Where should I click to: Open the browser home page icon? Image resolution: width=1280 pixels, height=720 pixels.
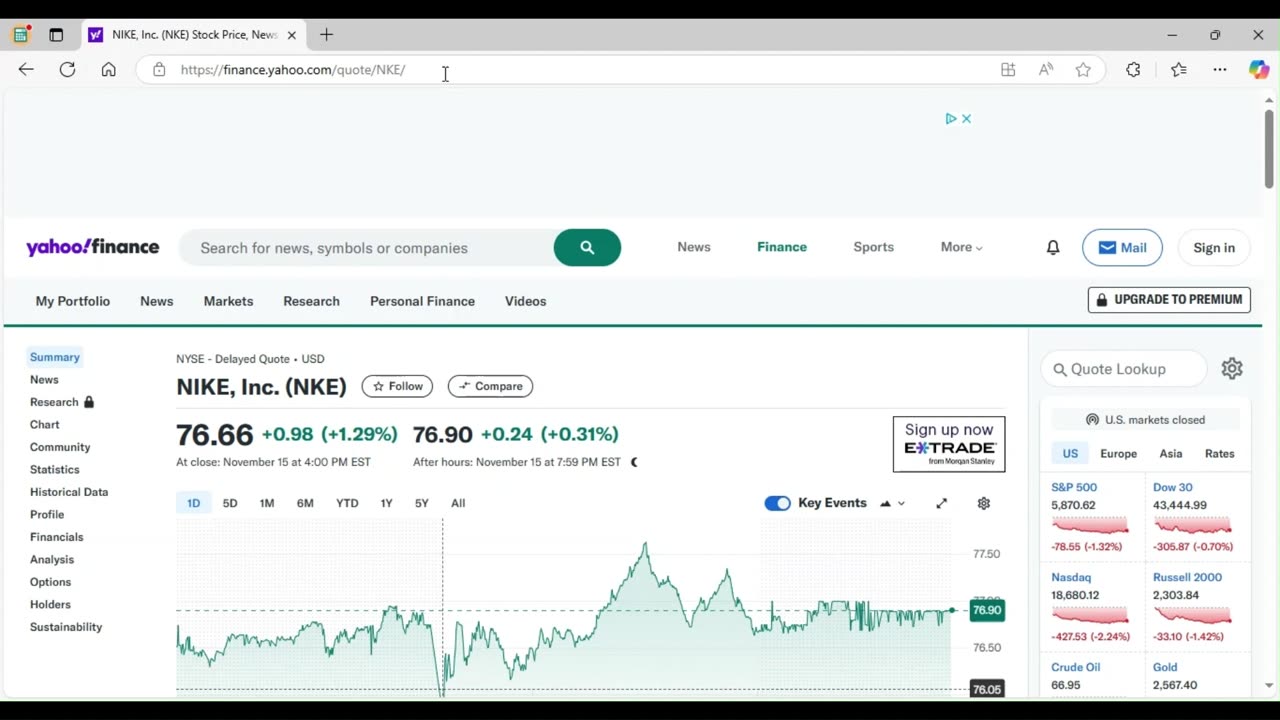(x=108, y=70)
